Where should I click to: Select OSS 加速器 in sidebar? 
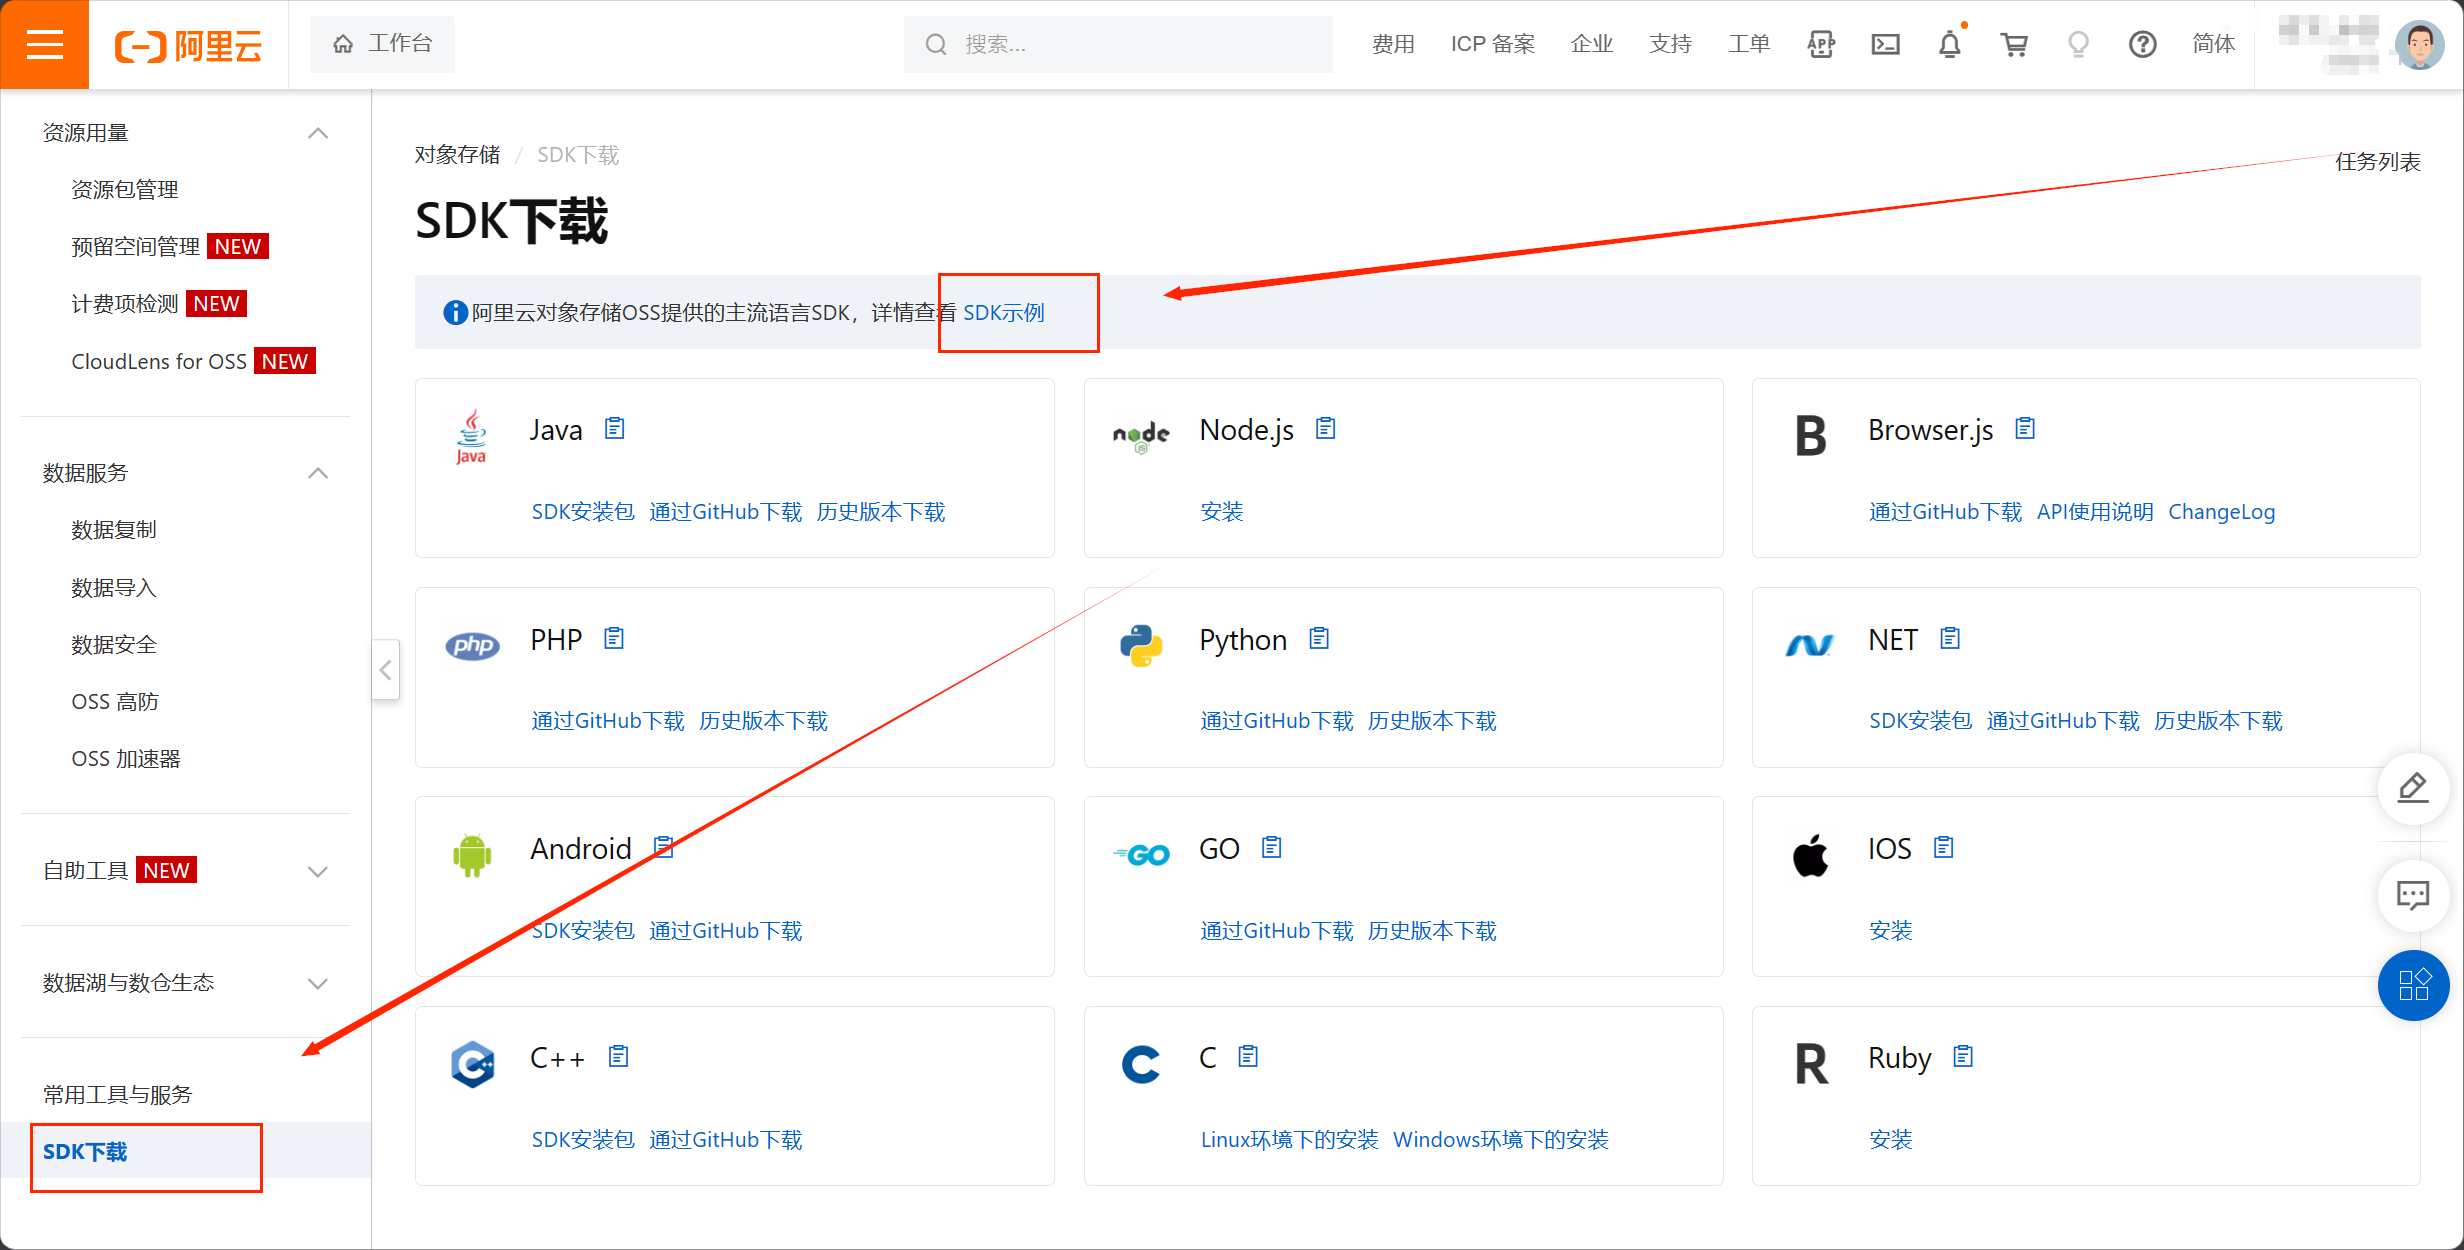tap(126, 758)
